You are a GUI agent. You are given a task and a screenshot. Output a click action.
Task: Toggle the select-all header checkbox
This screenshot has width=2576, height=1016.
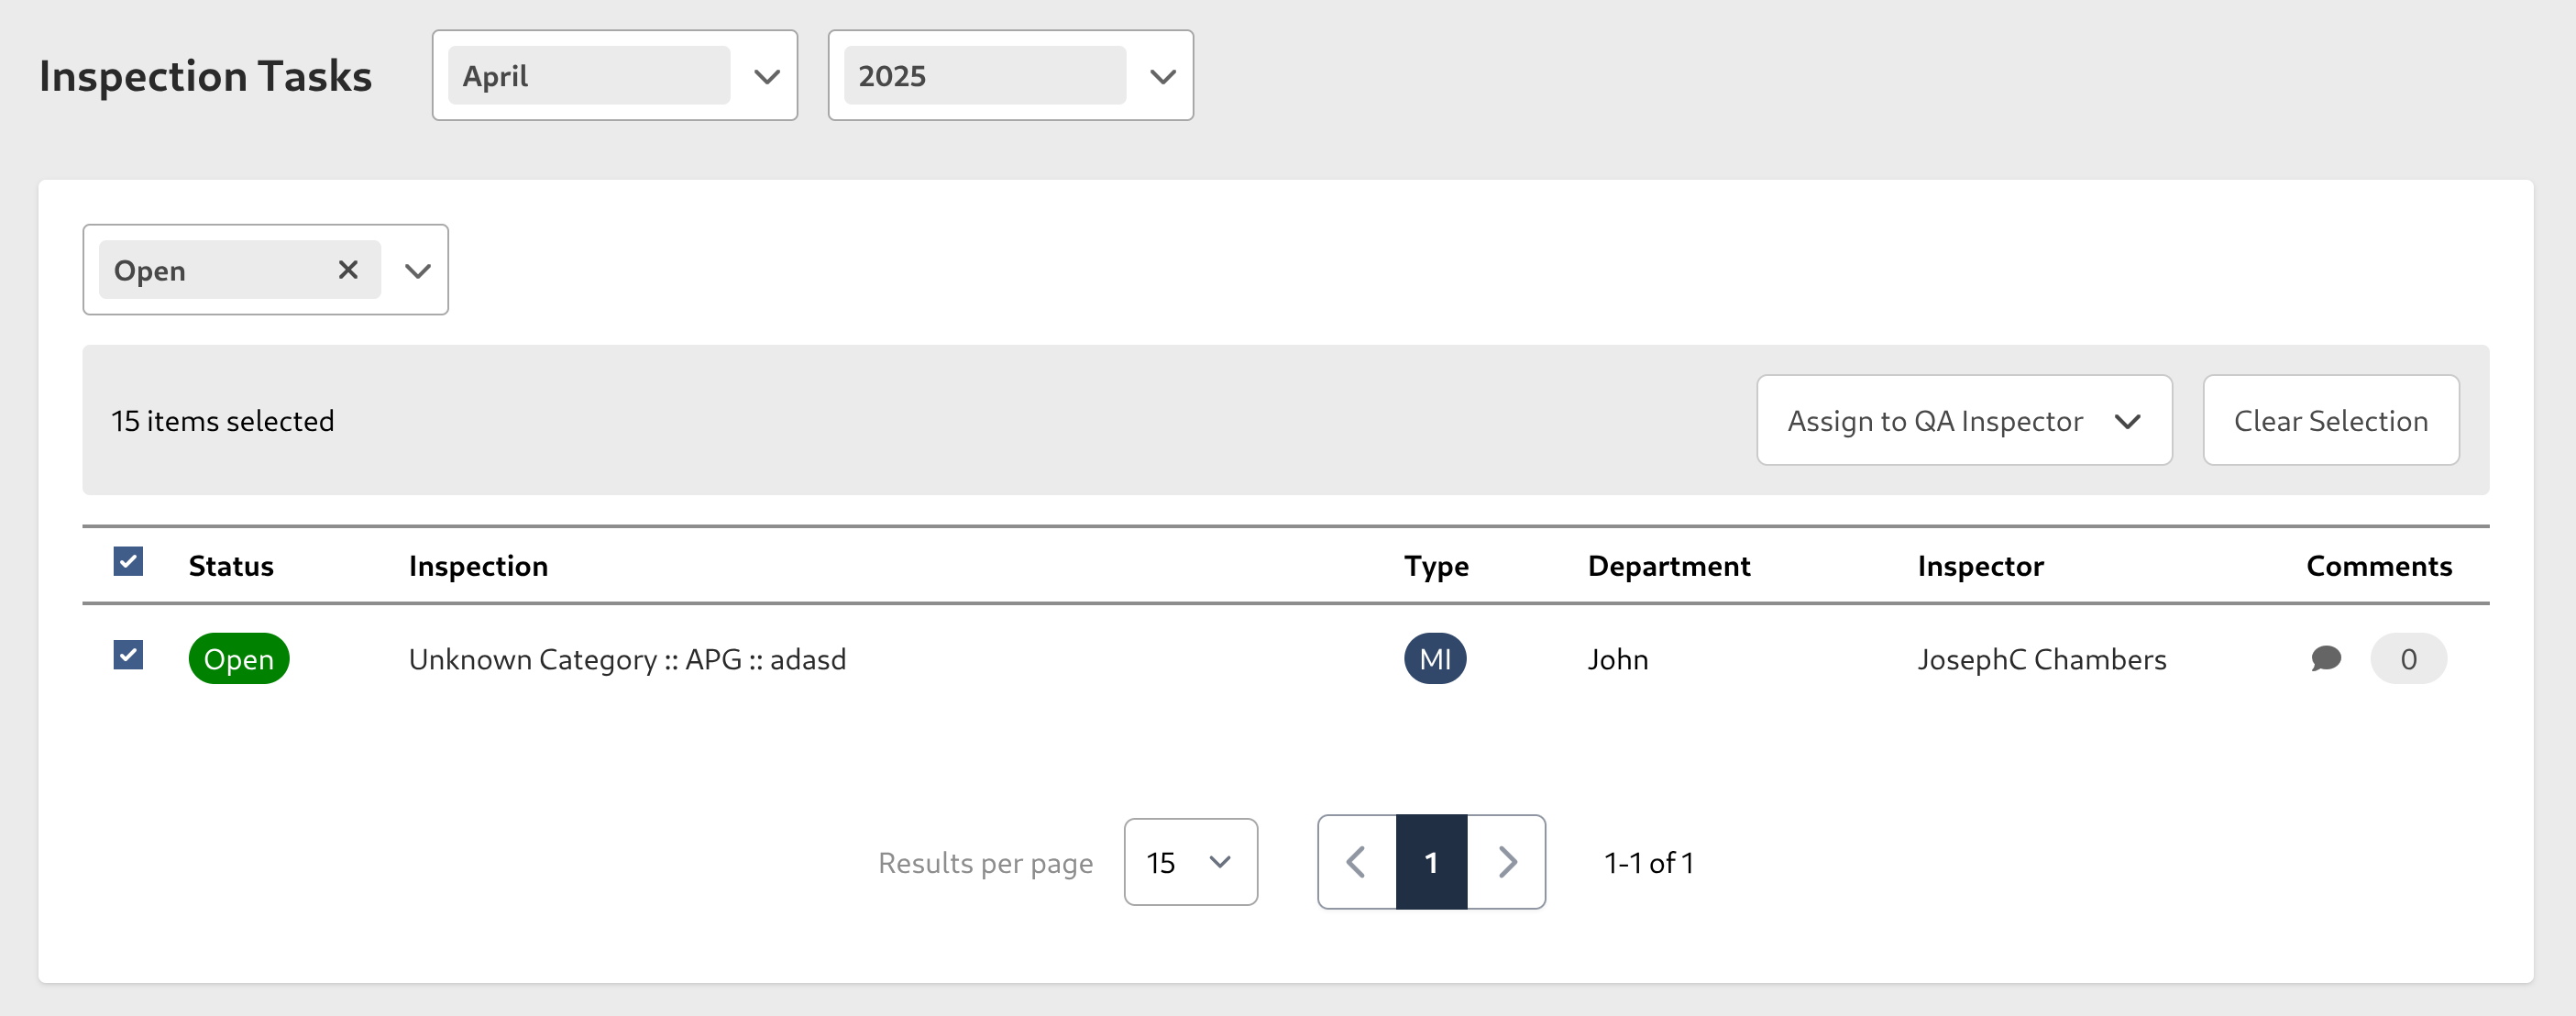pos(128,562)
